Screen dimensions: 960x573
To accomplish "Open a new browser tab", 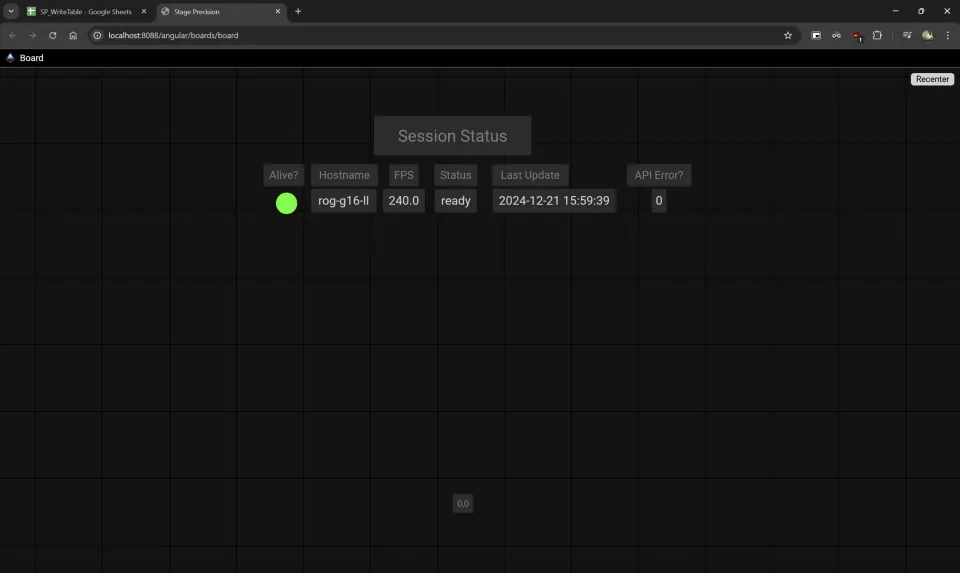I will 298,12.
